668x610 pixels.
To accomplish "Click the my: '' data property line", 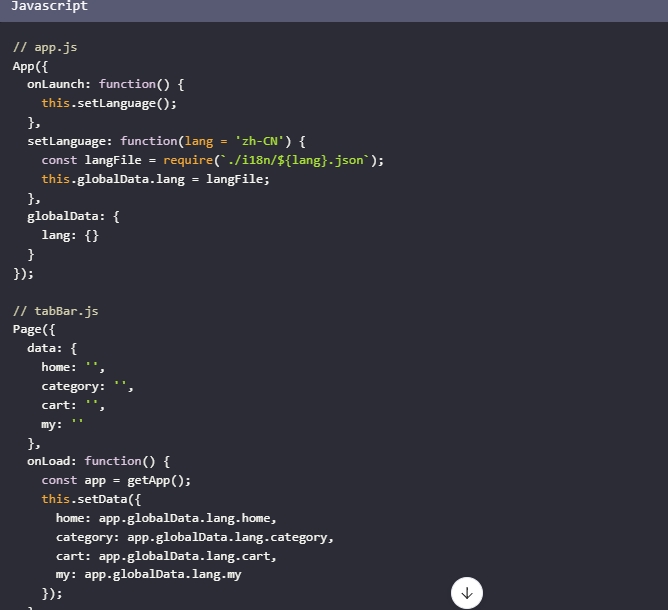I will pos(62,424).
